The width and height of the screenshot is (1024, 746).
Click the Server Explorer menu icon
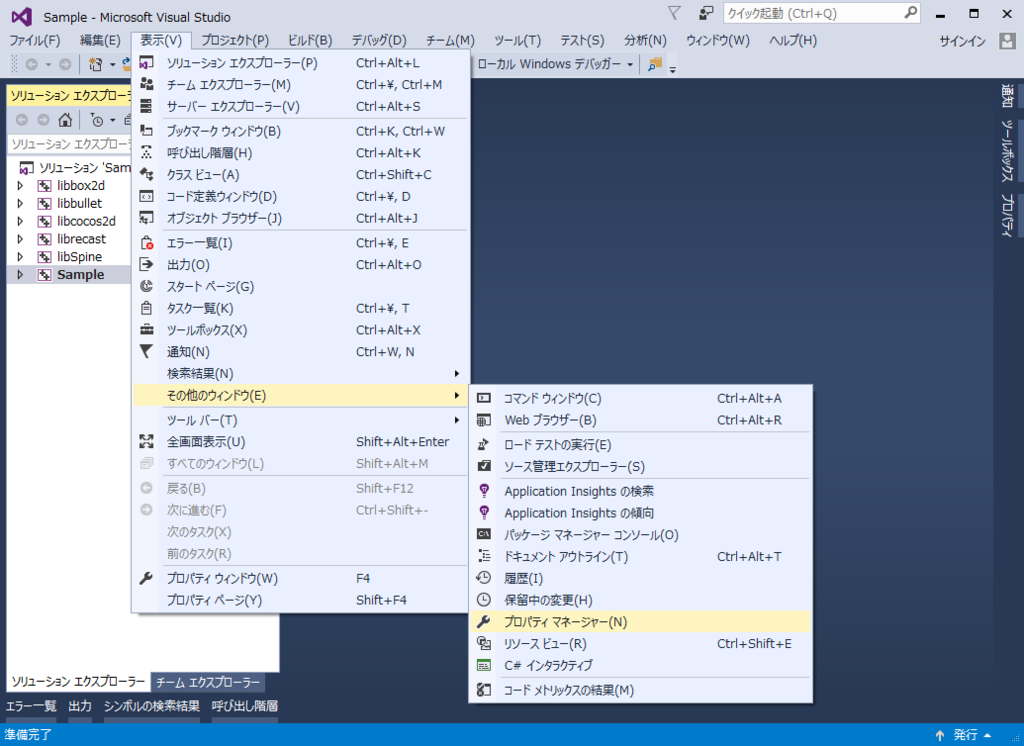coord(146,106)
